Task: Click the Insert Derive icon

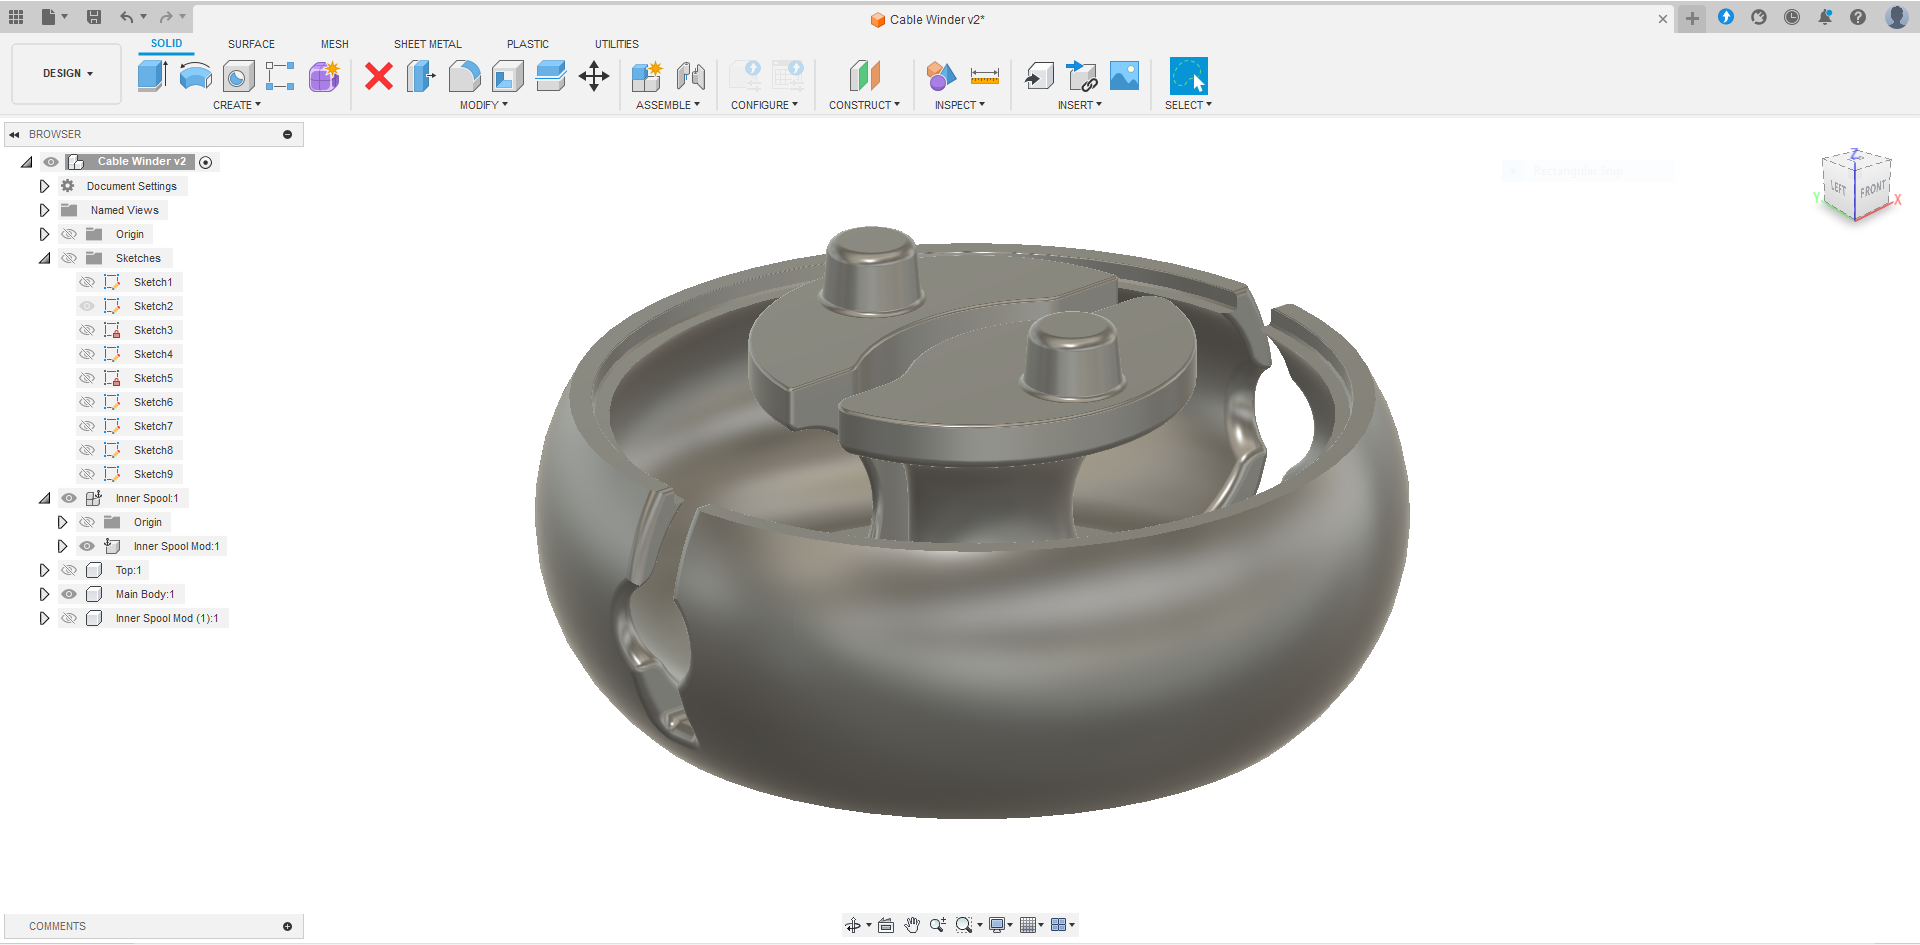Action: point(1040,76)
